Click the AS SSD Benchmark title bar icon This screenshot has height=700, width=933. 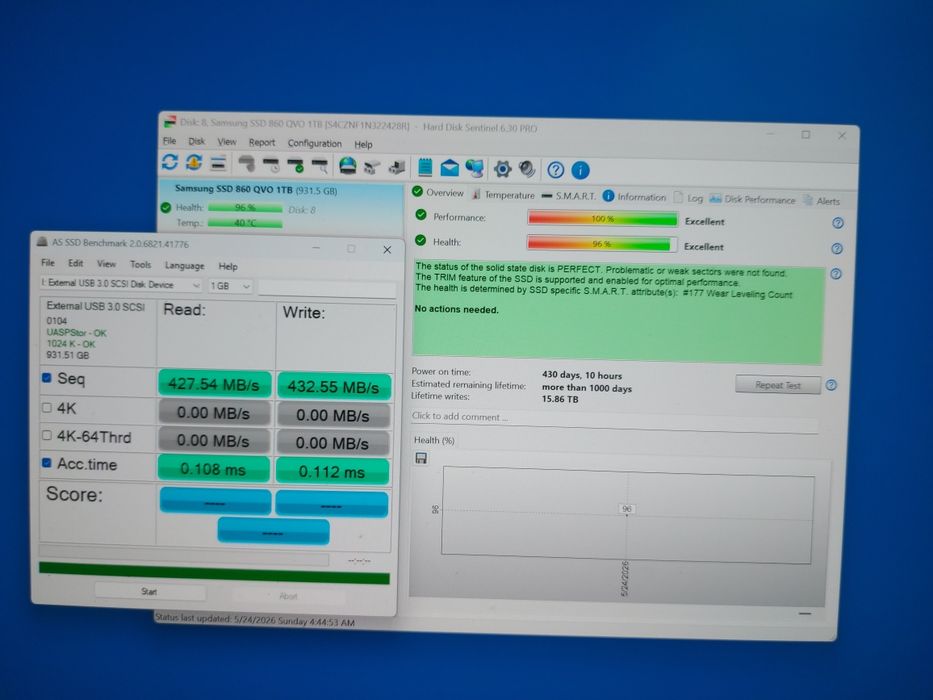click(x=42, y=242)
